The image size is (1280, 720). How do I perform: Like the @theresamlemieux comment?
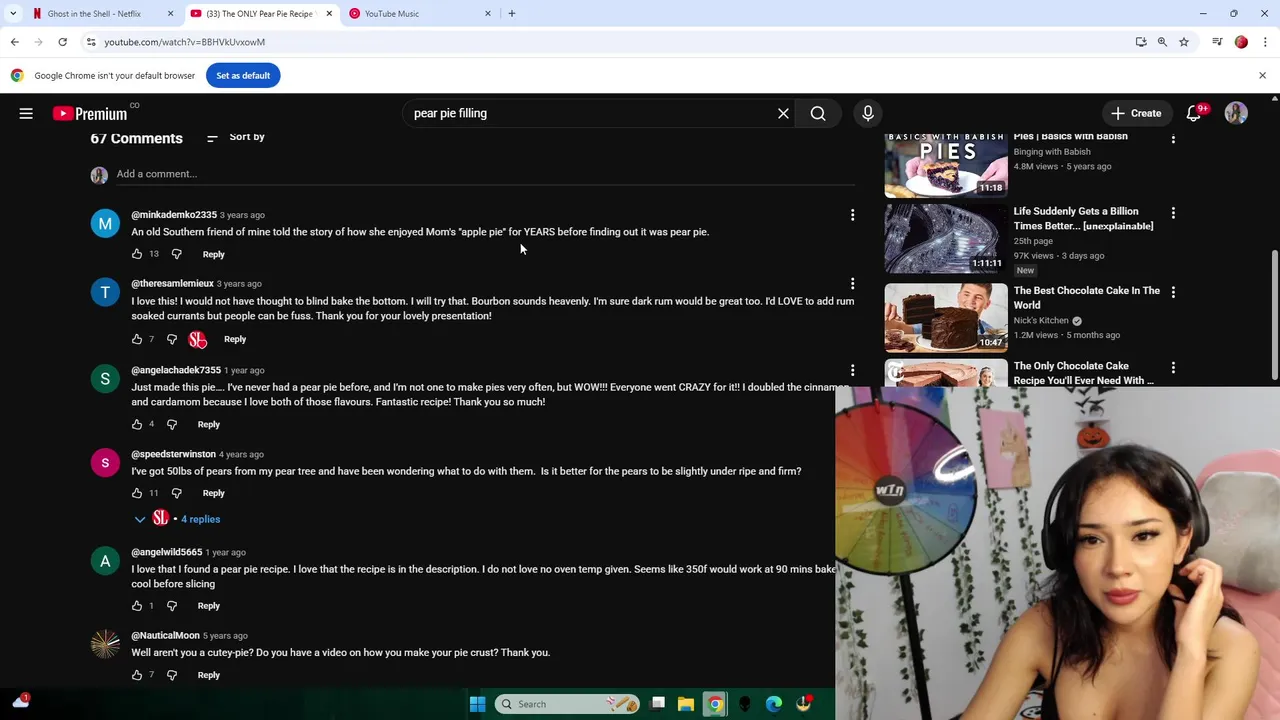point(137,339)
